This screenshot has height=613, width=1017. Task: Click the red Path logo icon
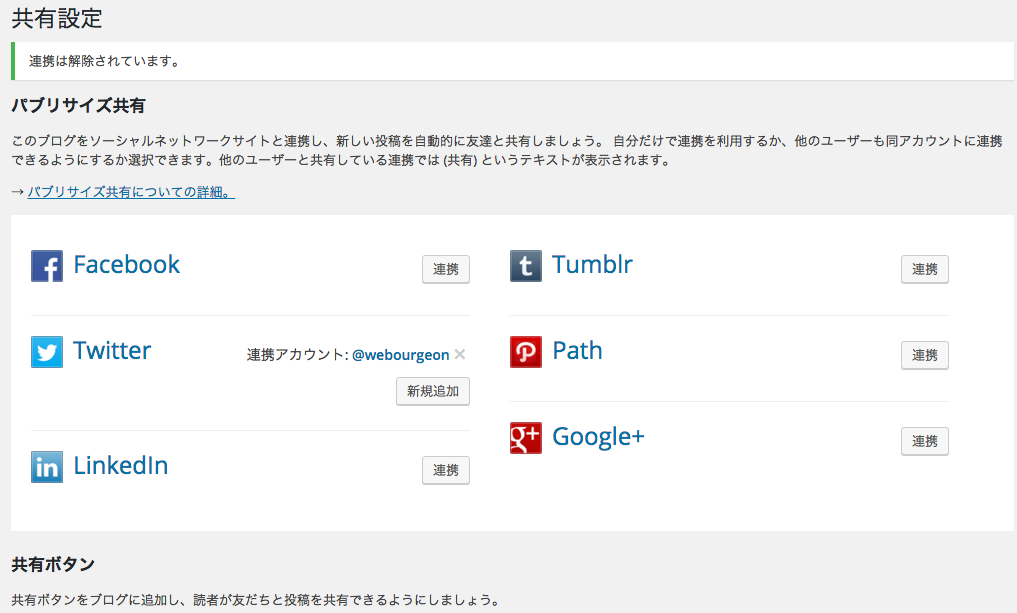tap(525, 352)
